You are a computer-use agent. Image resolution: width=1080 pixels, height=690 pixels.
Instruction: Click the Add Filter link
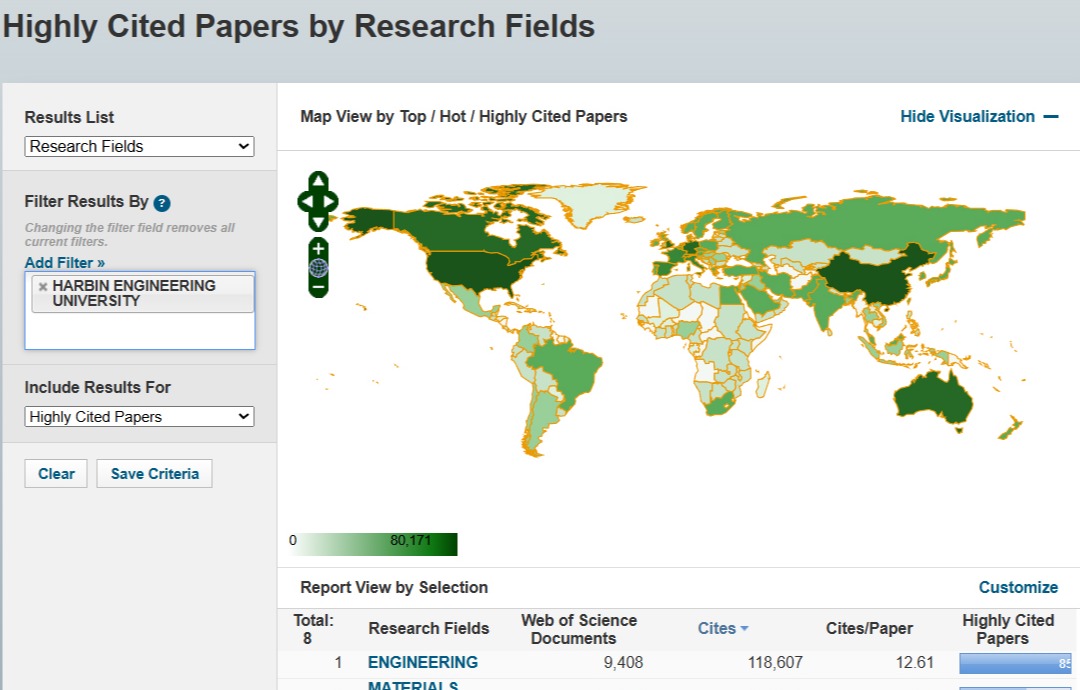click(x=65, y=263)
